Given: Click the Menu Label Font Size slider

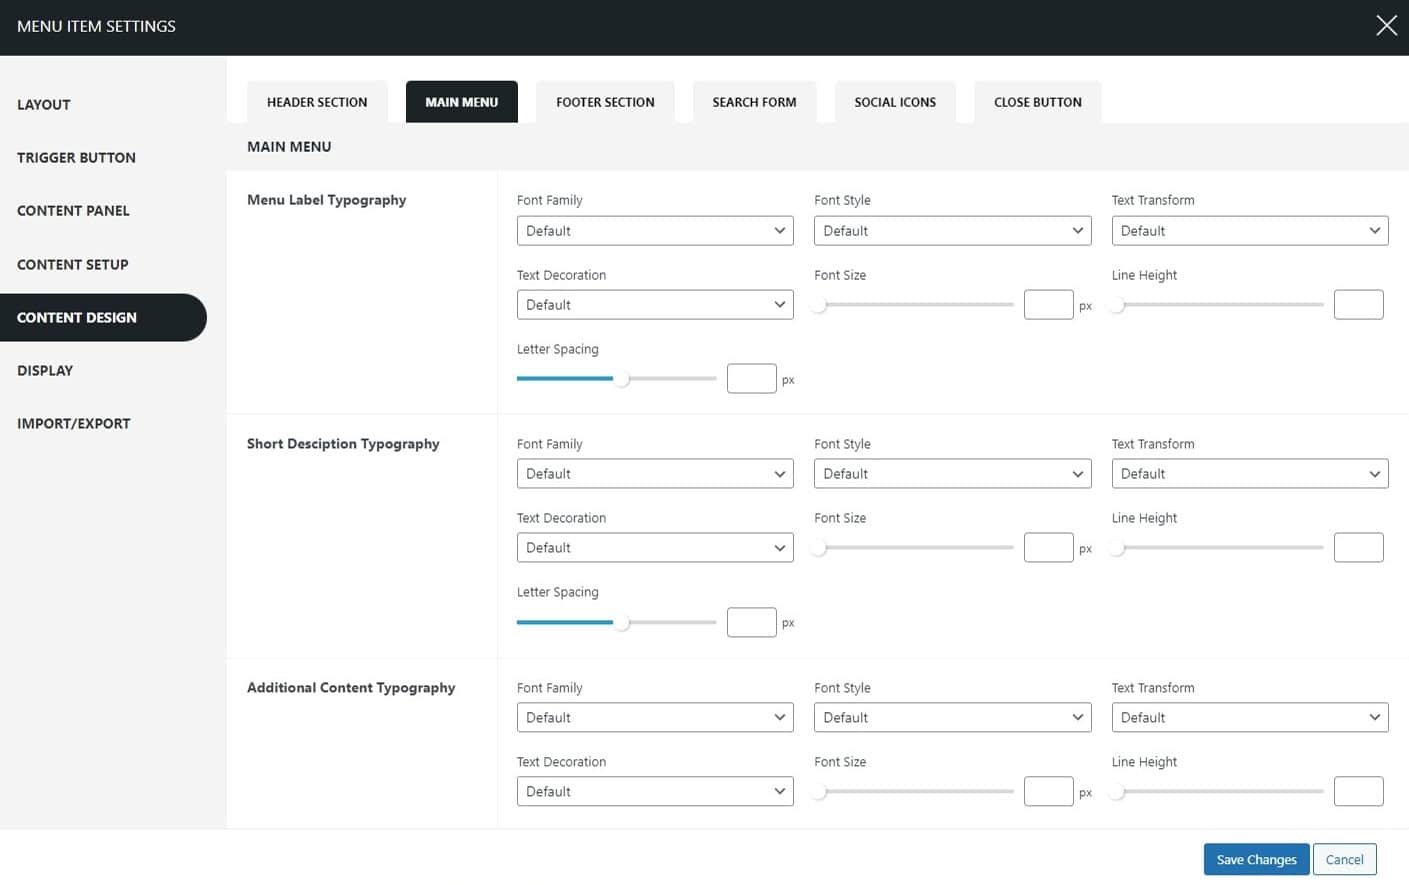Looking at the screenshot, I should [914, 304].
